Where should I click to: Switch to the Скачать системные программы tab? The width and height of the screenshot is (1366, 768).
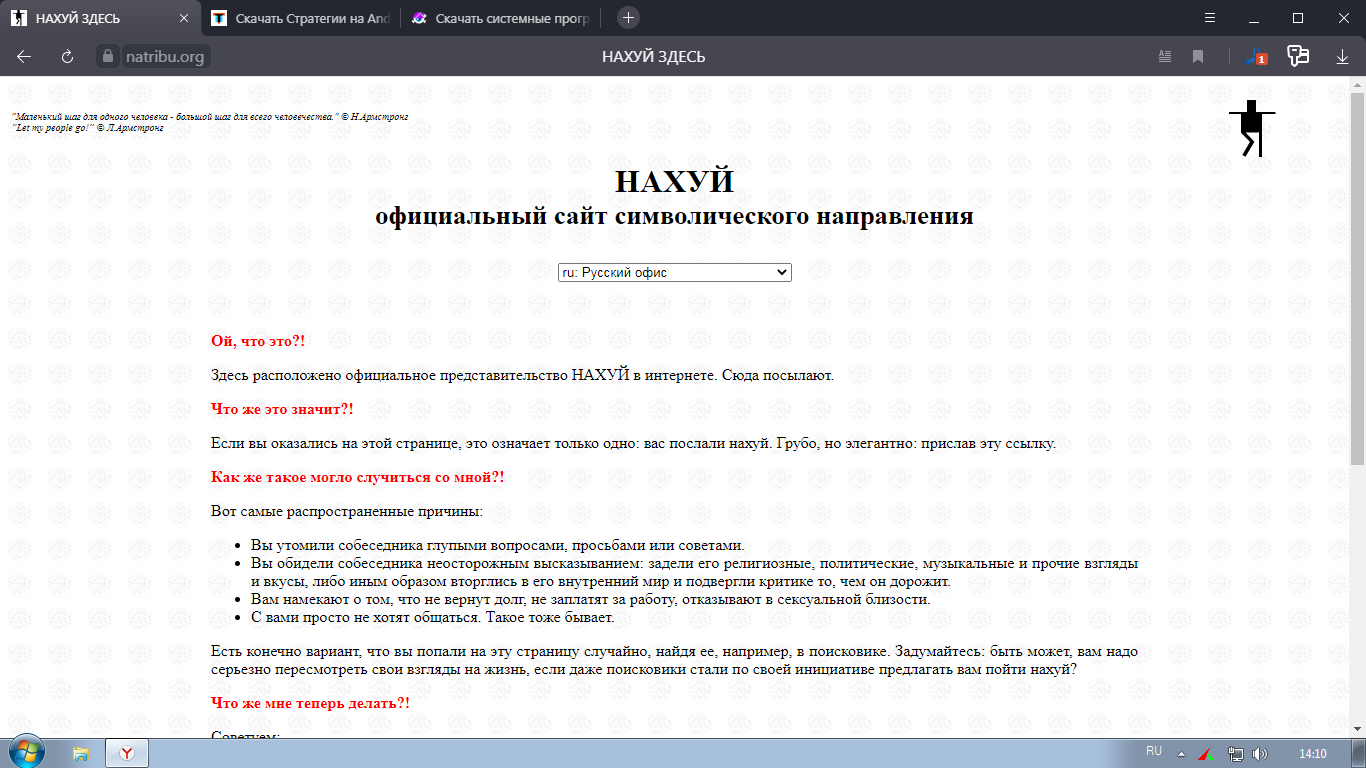503,18
